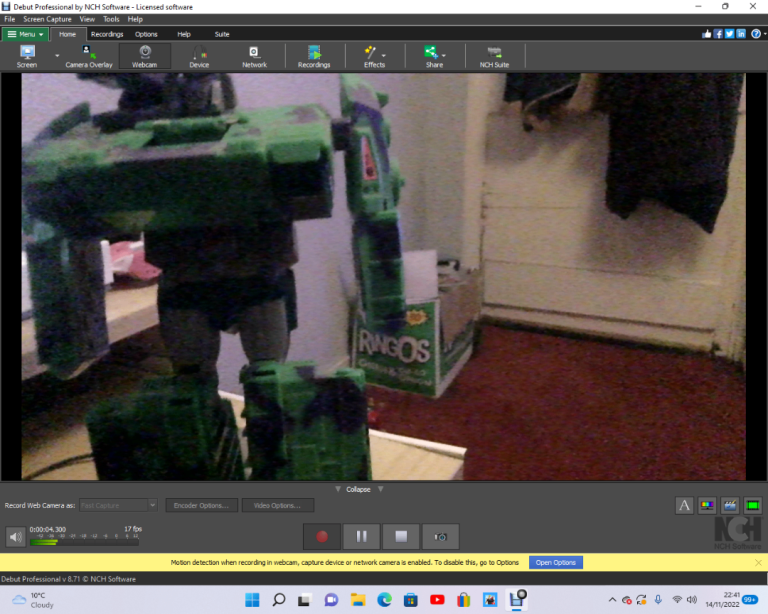Open the Recordings list from toolbar

tap(314, 56)
